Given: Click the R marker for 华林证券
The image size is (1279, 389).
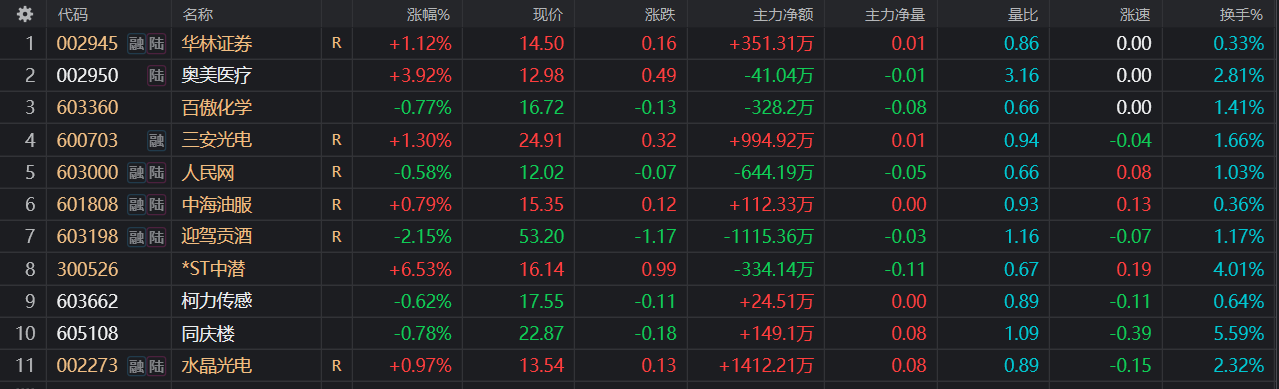Looking at the screenshot, I should point(337,44).
